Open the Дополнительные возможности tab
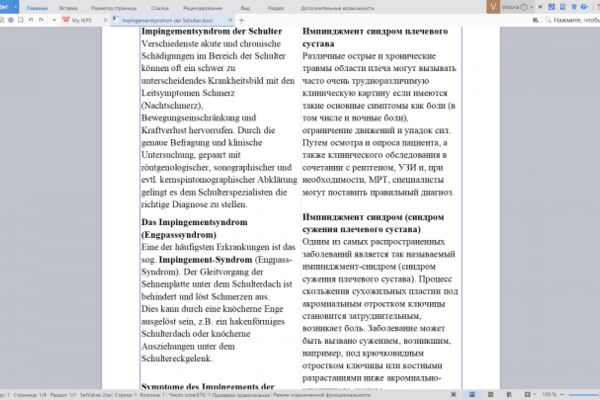Image resolution: width=600 pixels, height=400 pixels. point(338,8)
